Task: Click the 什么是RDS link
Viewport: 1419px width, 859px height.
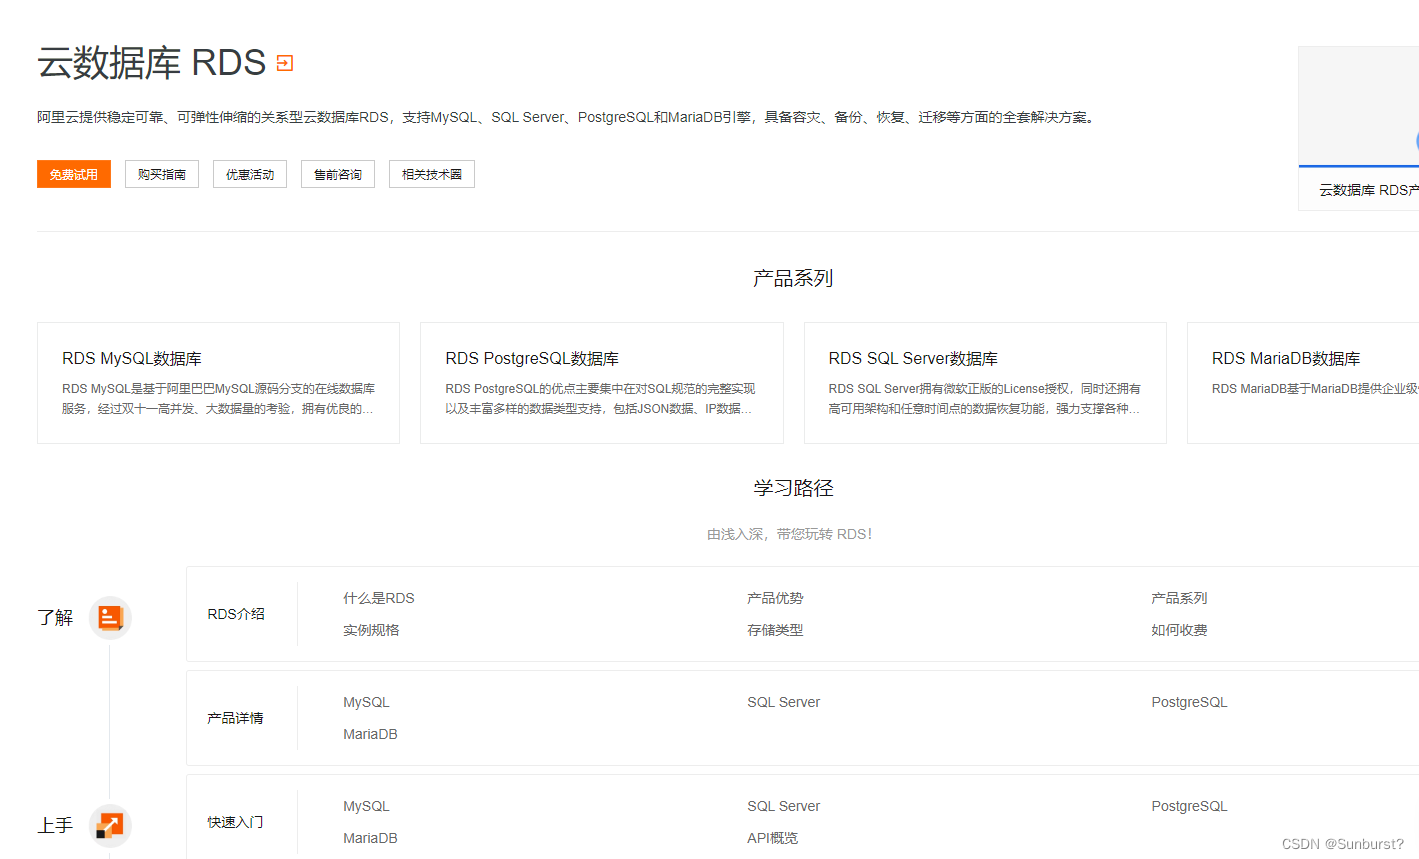Action: [378, 597]
